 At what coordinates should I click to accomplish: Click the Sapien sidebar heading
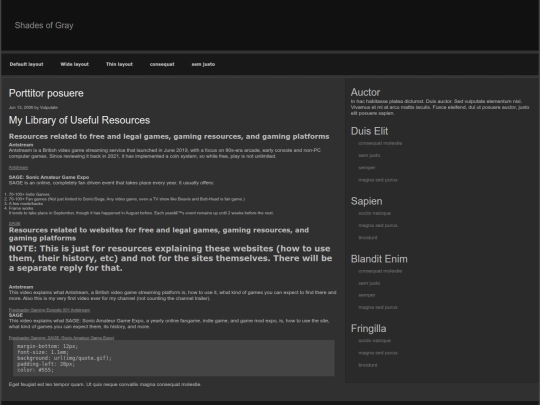(x=366, y=201)
